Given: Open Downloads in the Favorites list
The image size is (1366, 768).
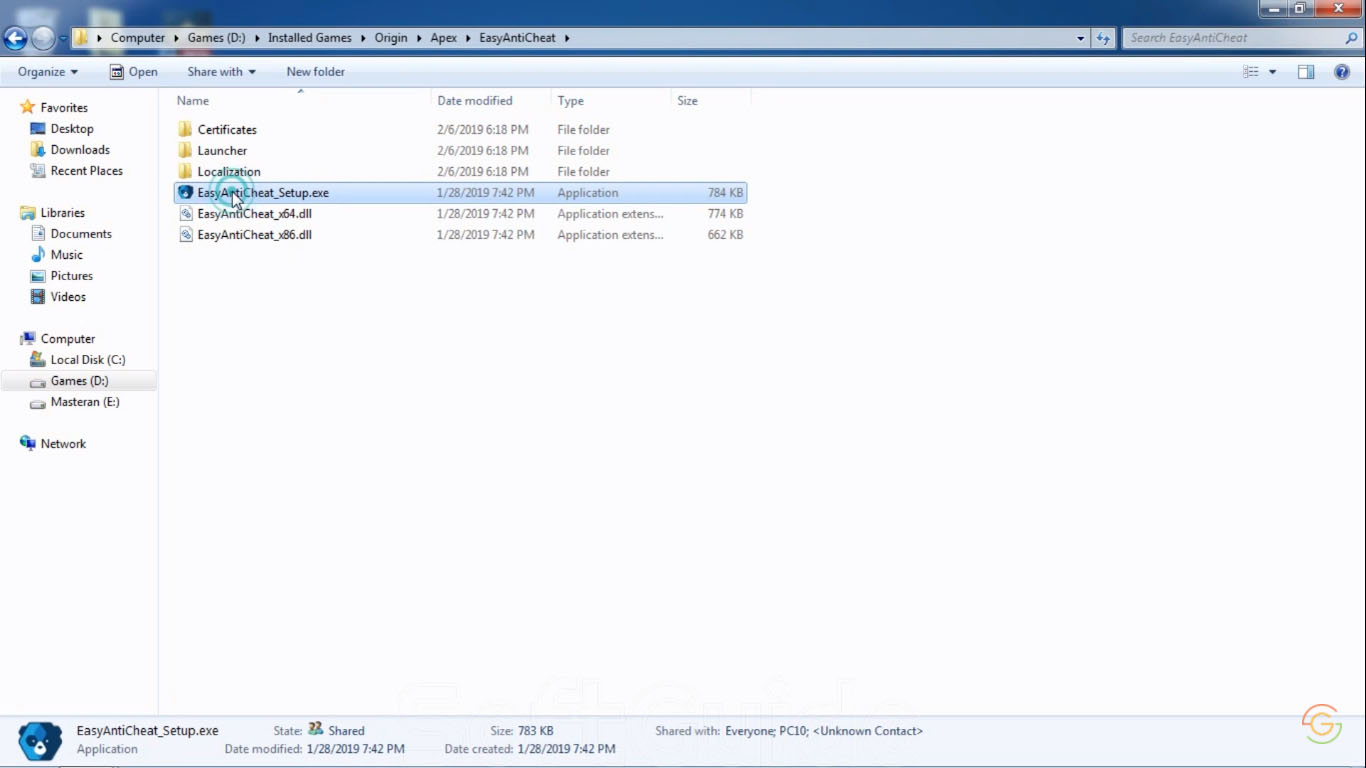Looking at the screenshot, I should coord(80,150).
